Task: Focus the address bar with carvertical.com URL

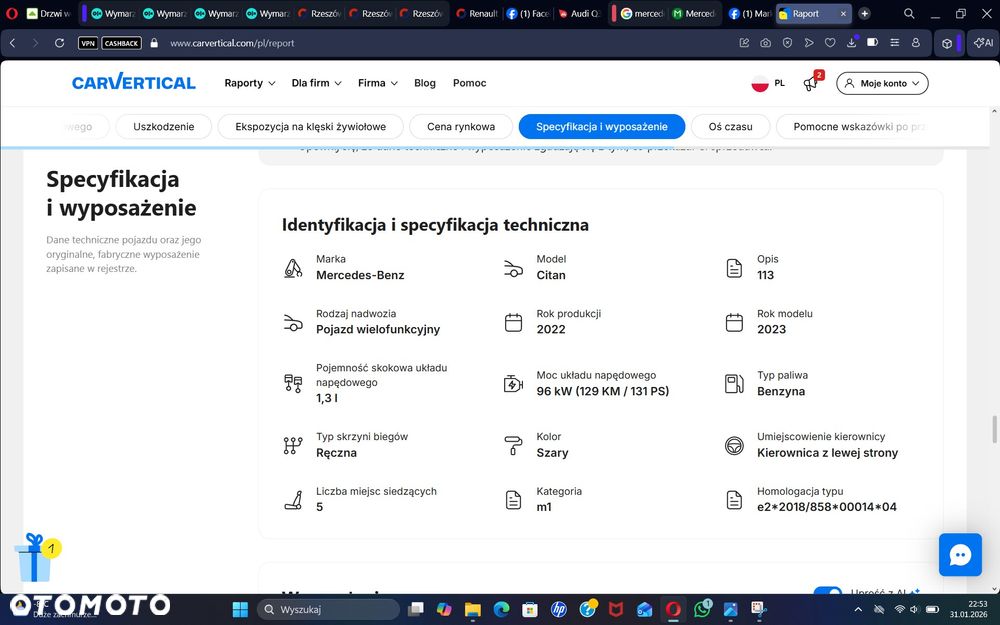Action: (x=232, y=43)
